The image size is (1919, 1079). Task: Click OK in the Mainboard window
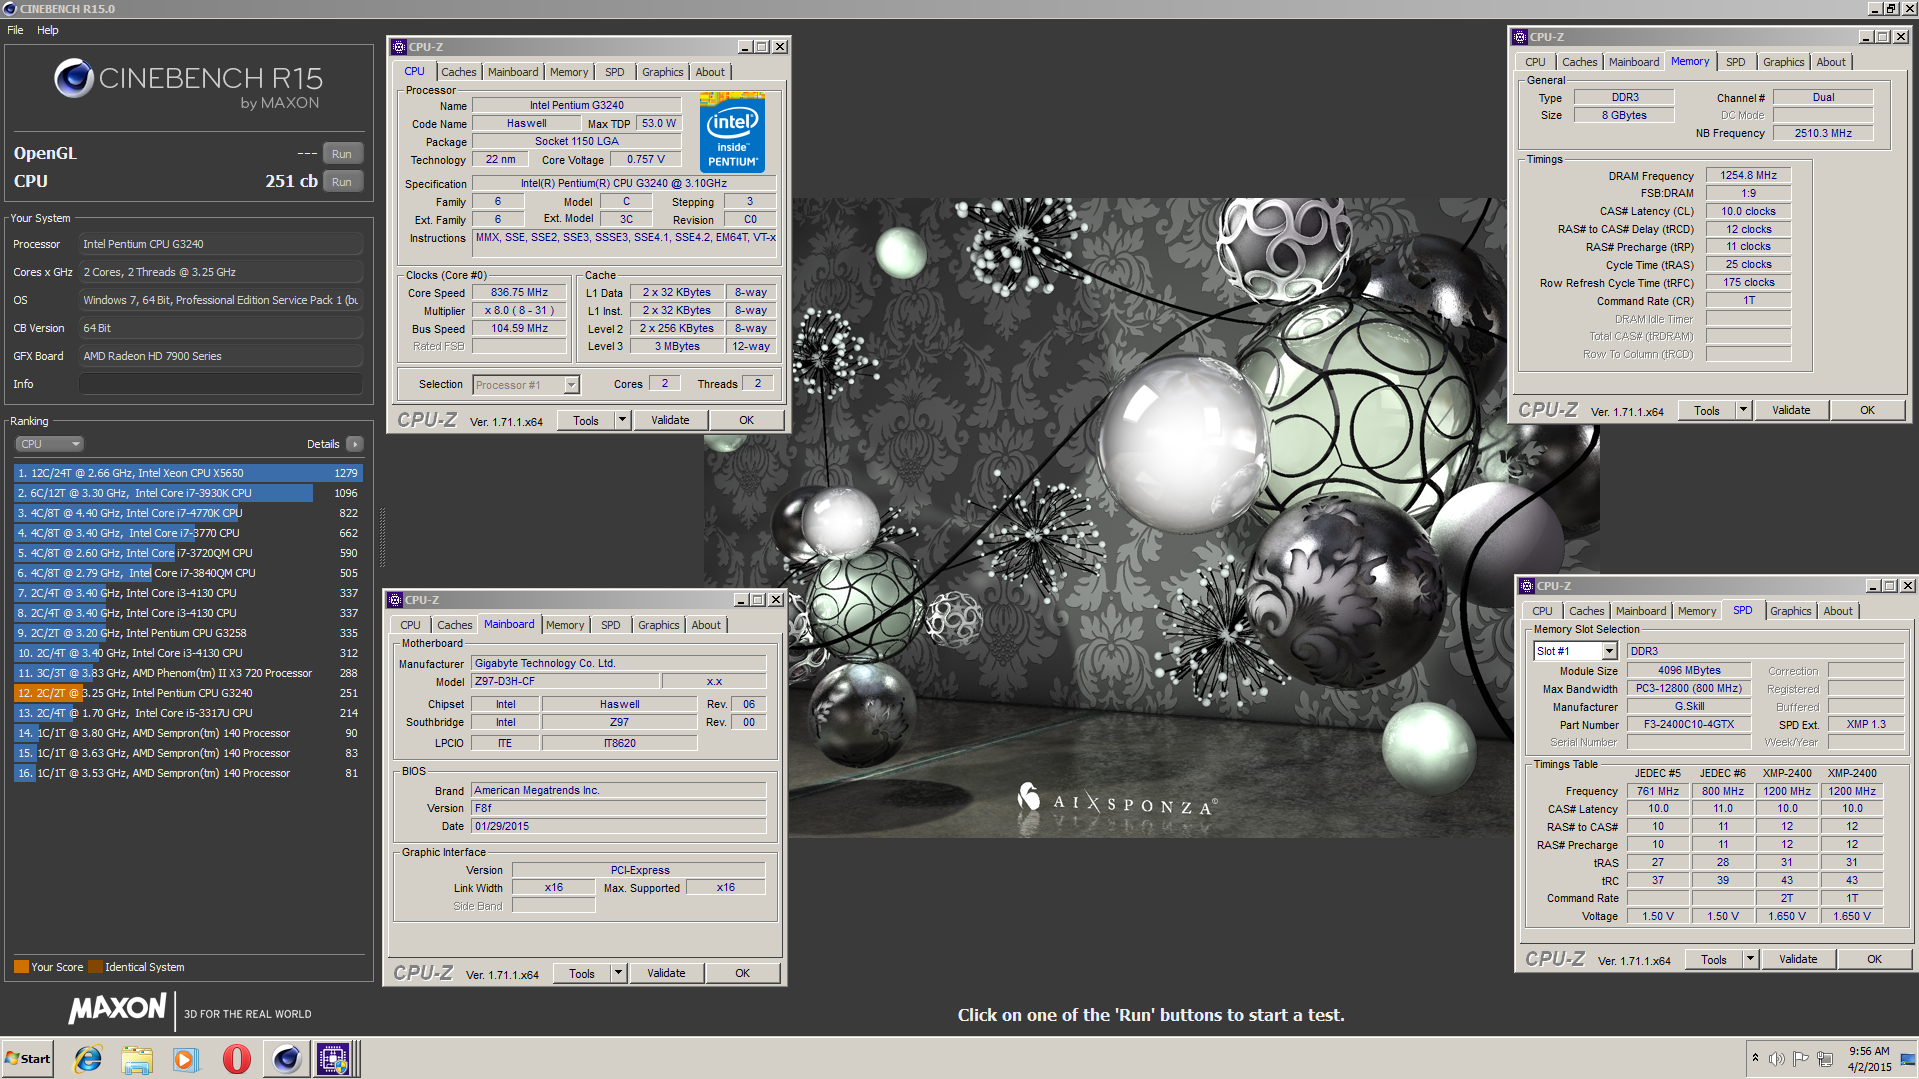(x=743, y=973)
